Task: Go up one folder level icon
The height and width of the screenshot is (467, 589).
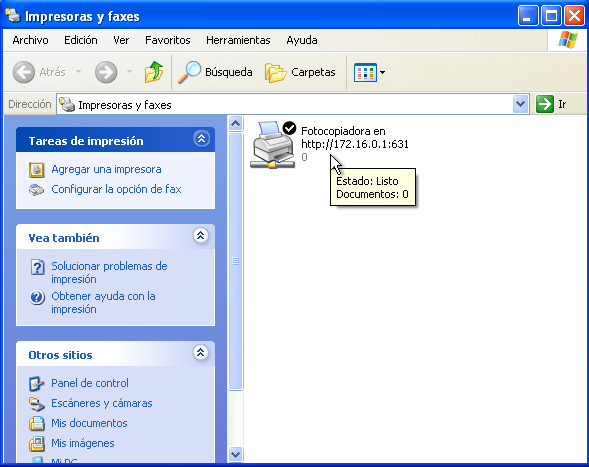Action: pyautogui.click(x=154, y=72)
